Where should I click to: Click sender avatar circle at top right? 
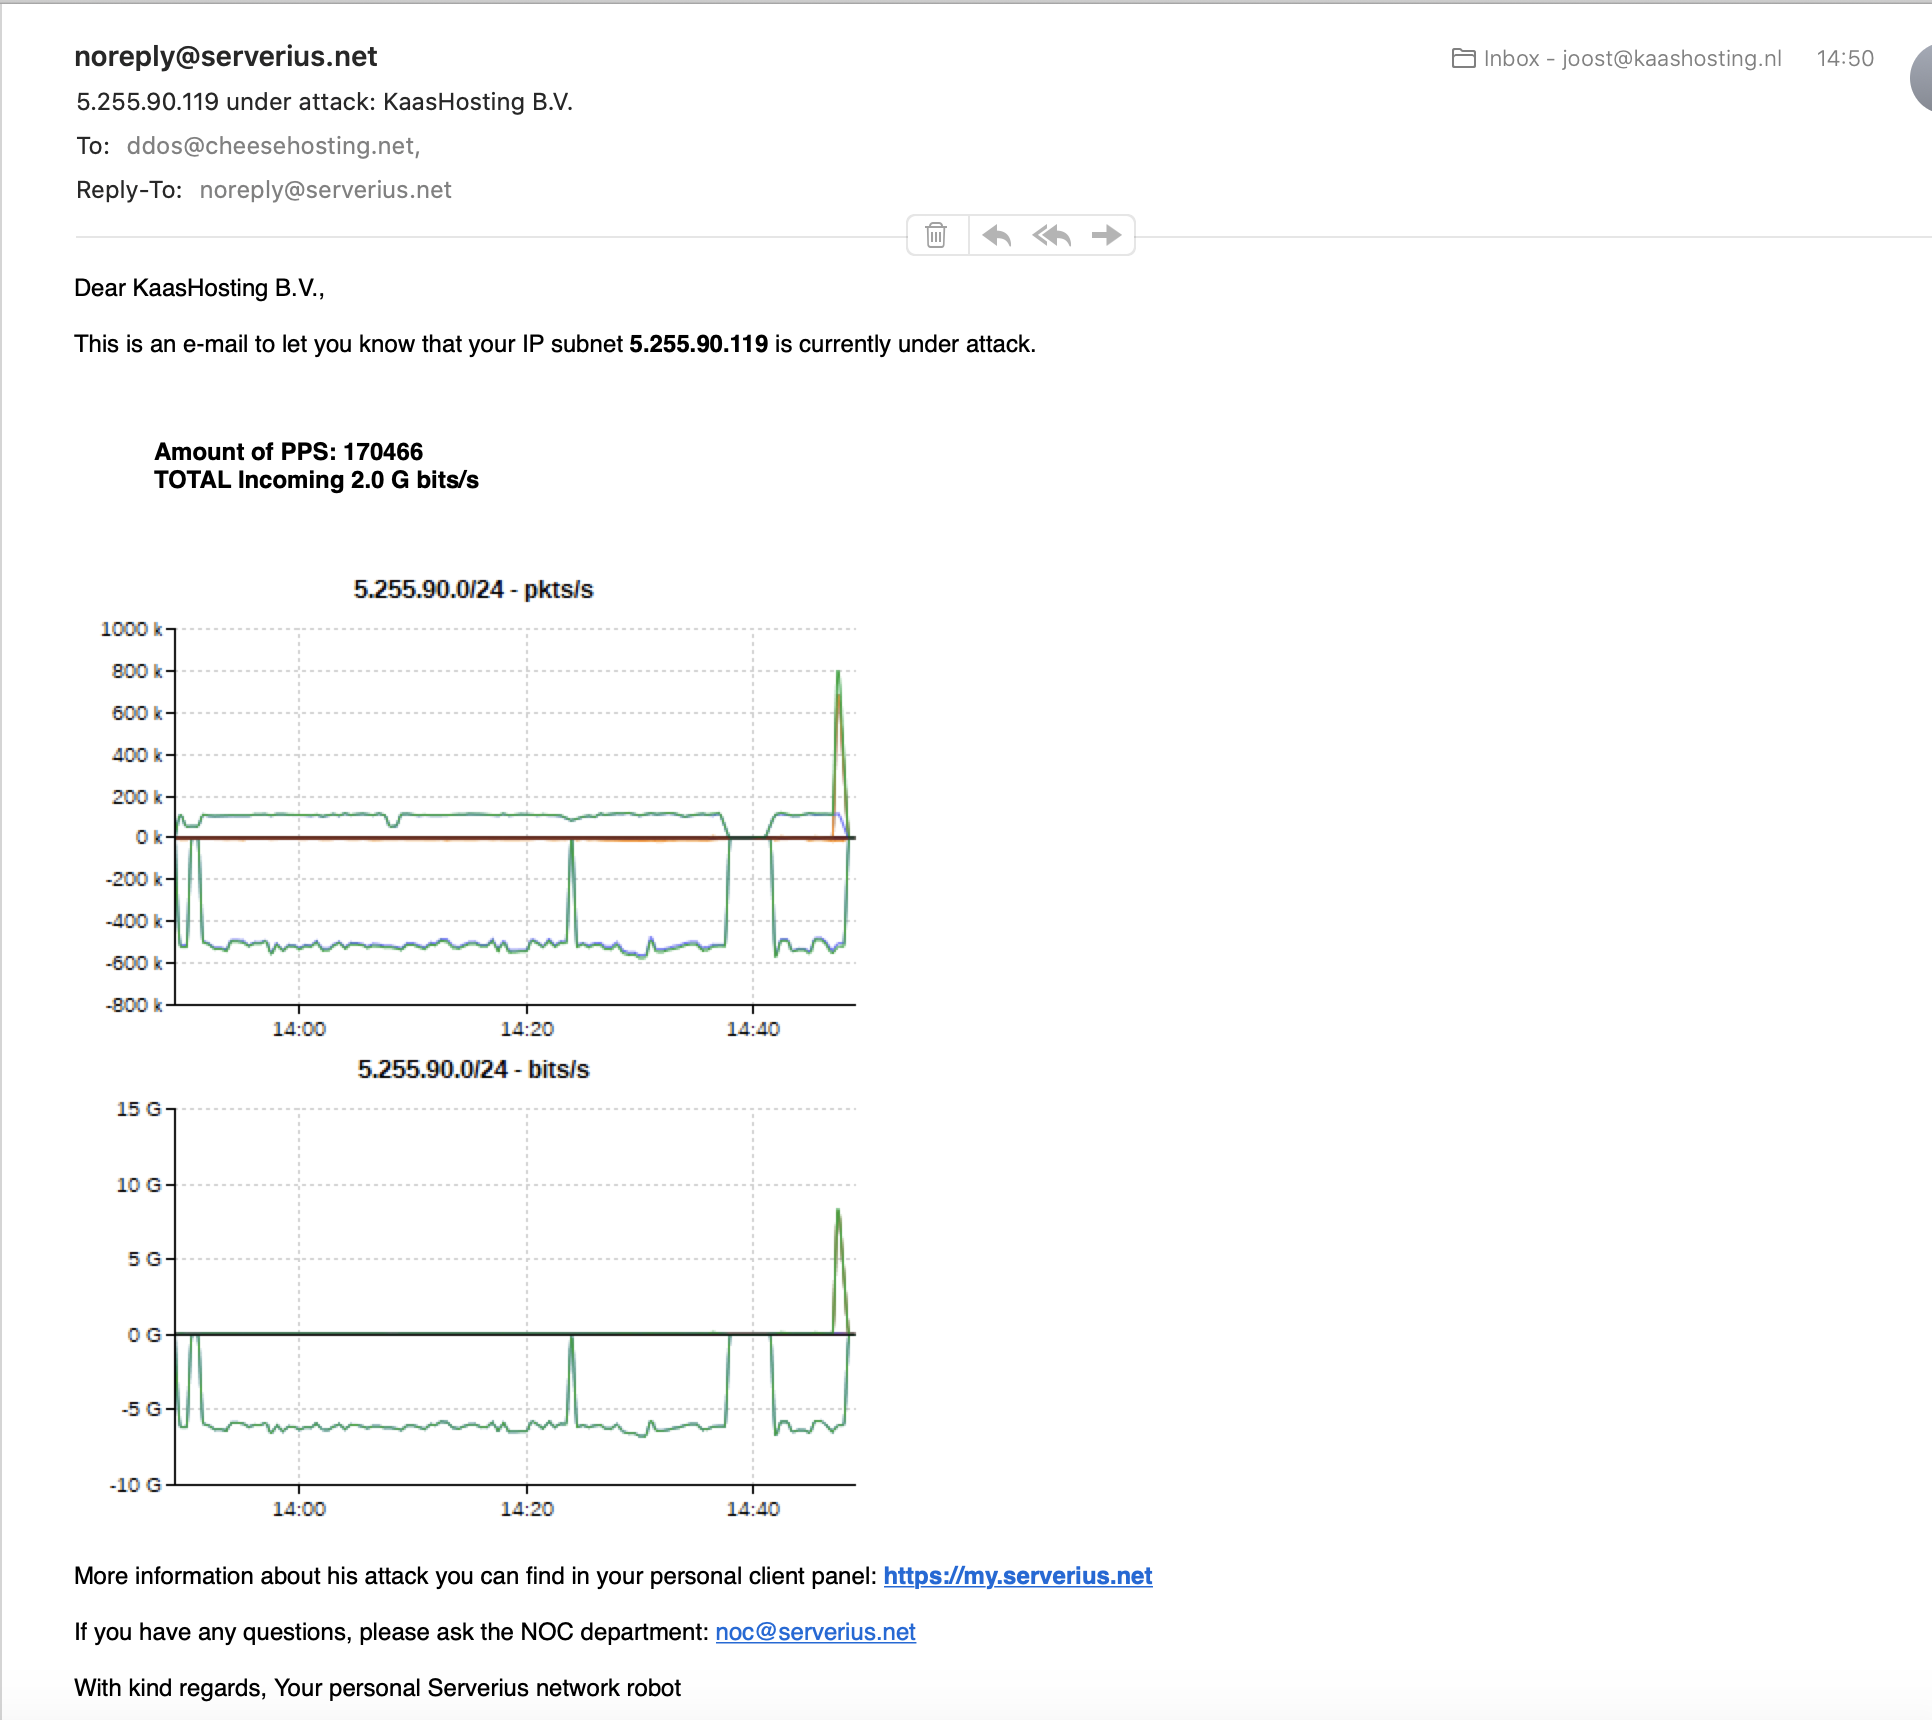pyautogui.click(x=1922, y=78)
